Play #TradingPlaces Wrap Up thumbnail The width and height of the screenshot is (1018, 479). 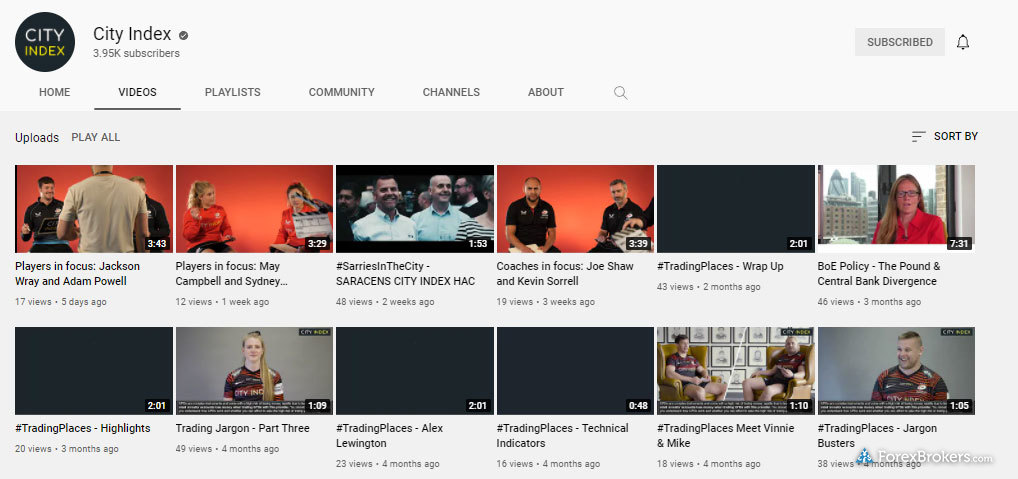click(736, 209)
